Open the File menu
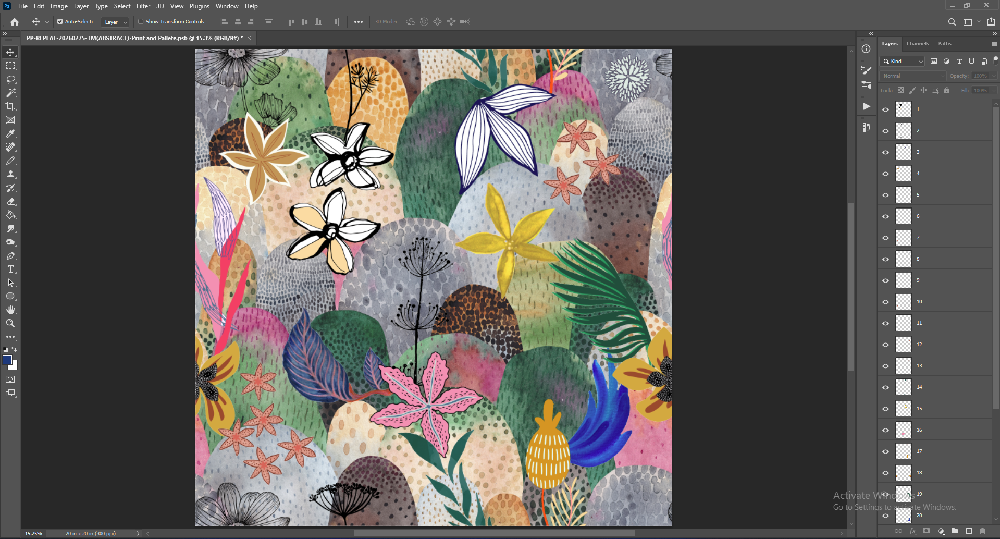Viewport: 1000px width, 539px height. coord(24,6)
